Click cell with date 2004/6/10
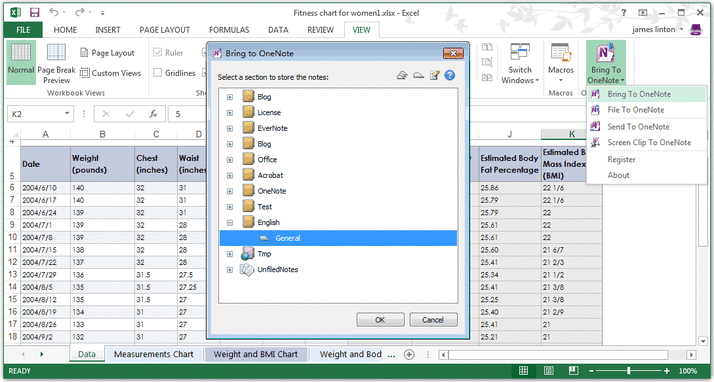 click(46, 188)
